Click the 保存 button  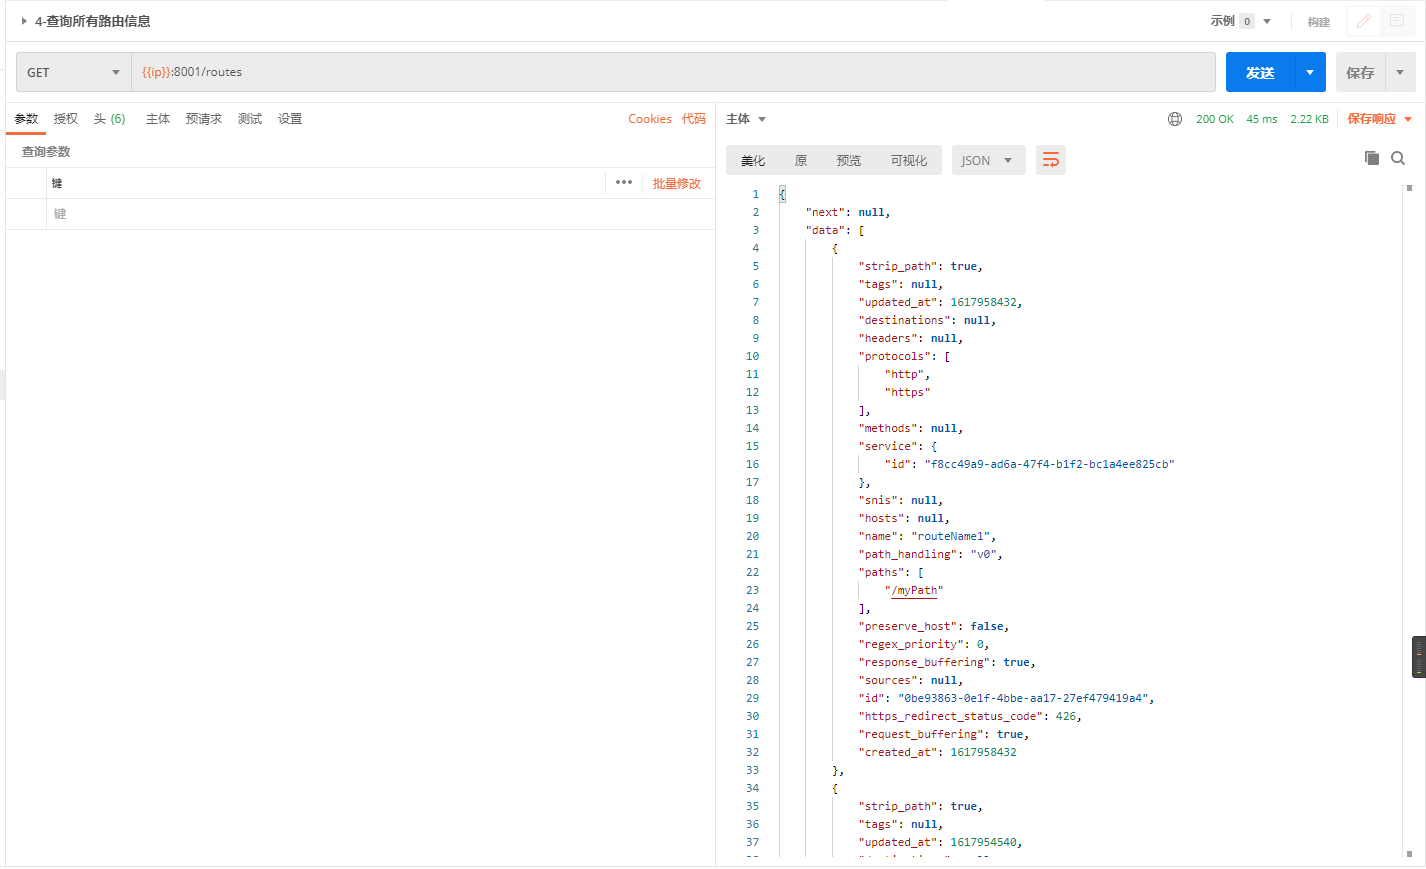click(1360, 72)
